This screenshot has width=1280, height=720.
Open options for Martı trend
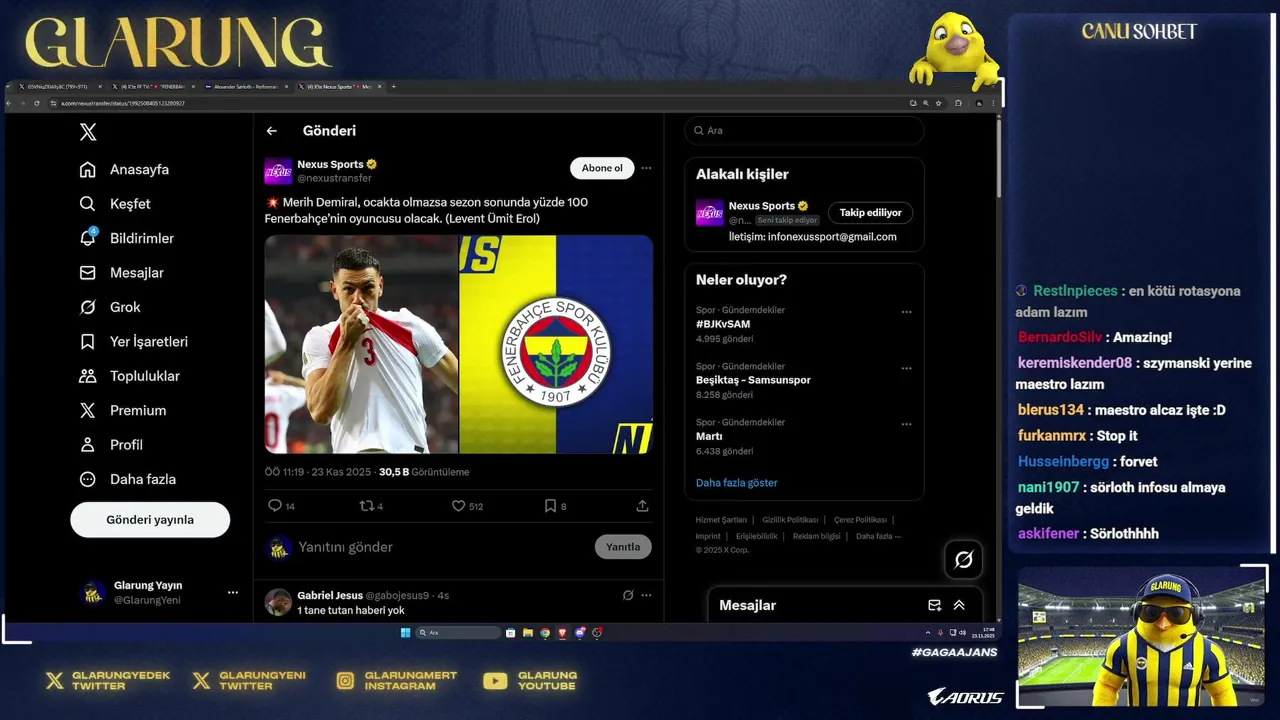point(906,424)
